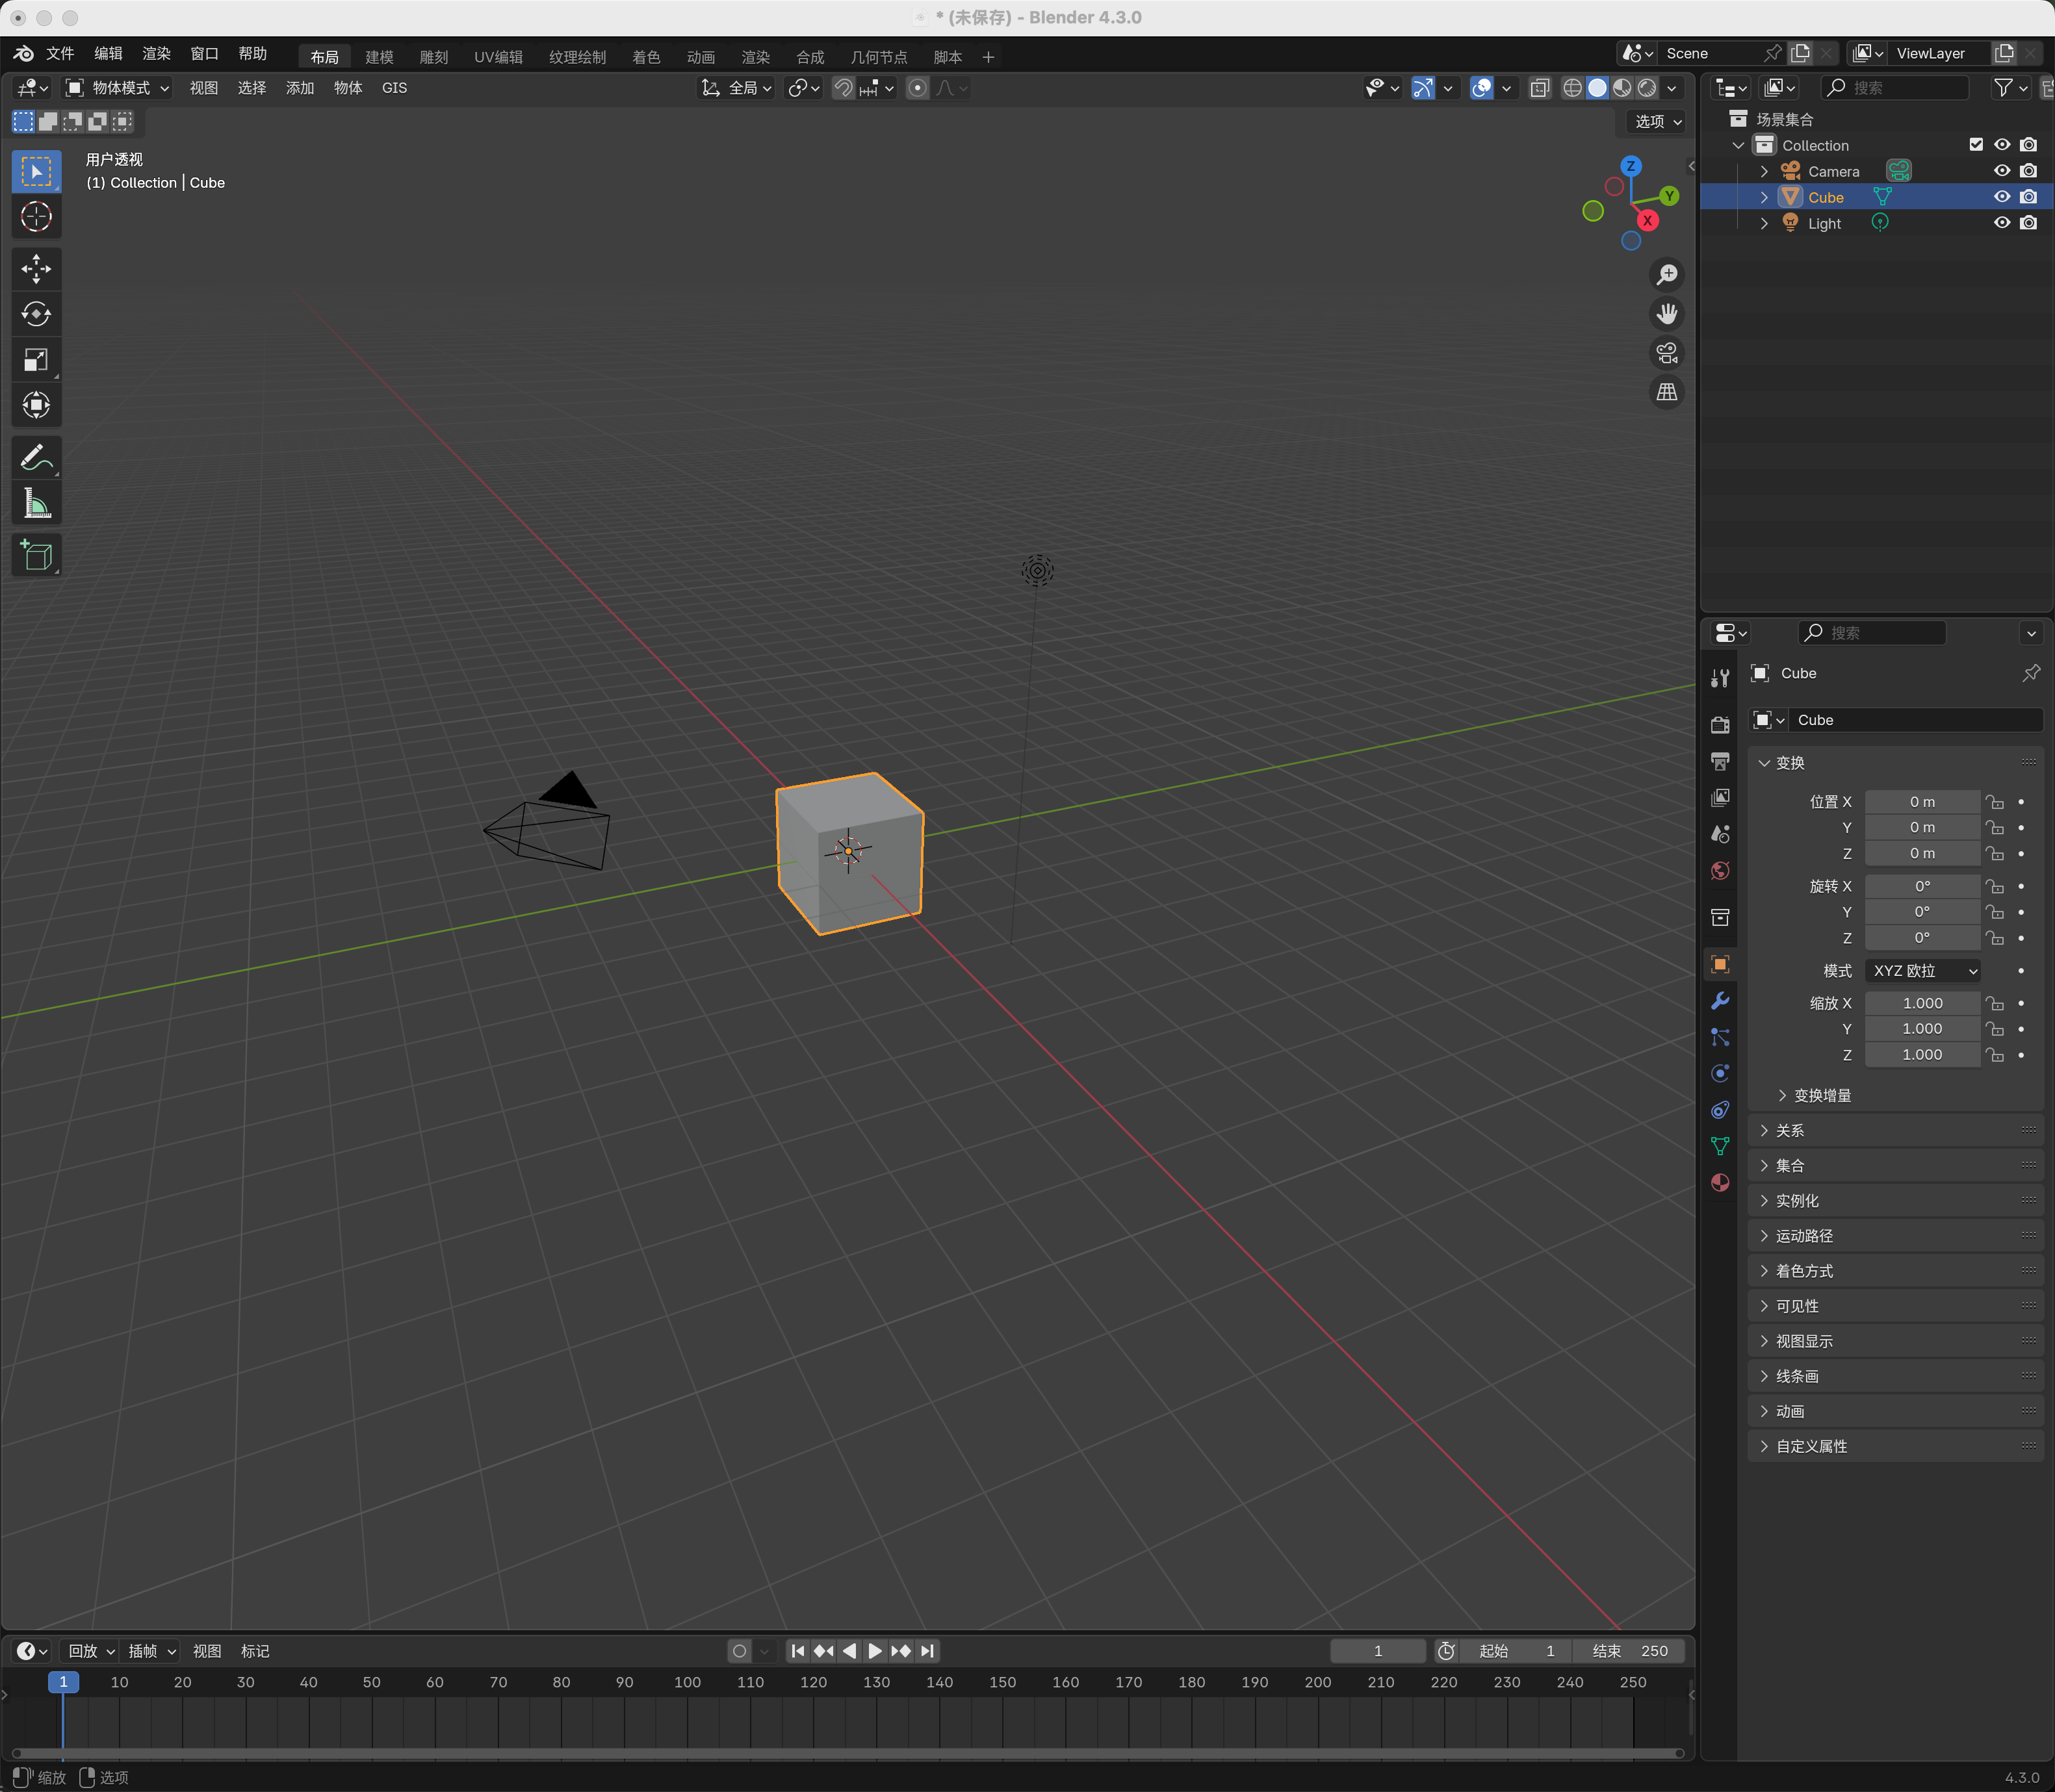The height and width of the screenshot is (1792, 2055).
Task: Open the Modifiers wrench tab
Action: [1720, 1001]
